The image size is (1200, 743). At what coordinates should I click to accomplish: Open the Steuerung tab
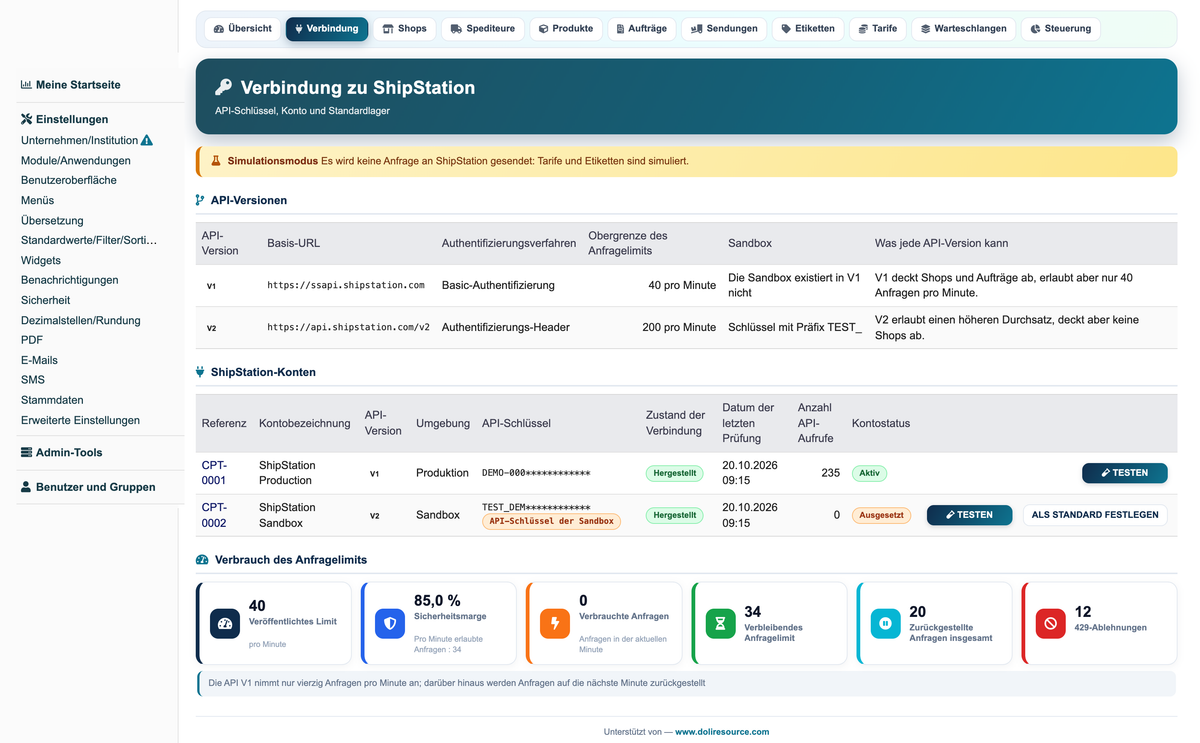click(1061, 29)
